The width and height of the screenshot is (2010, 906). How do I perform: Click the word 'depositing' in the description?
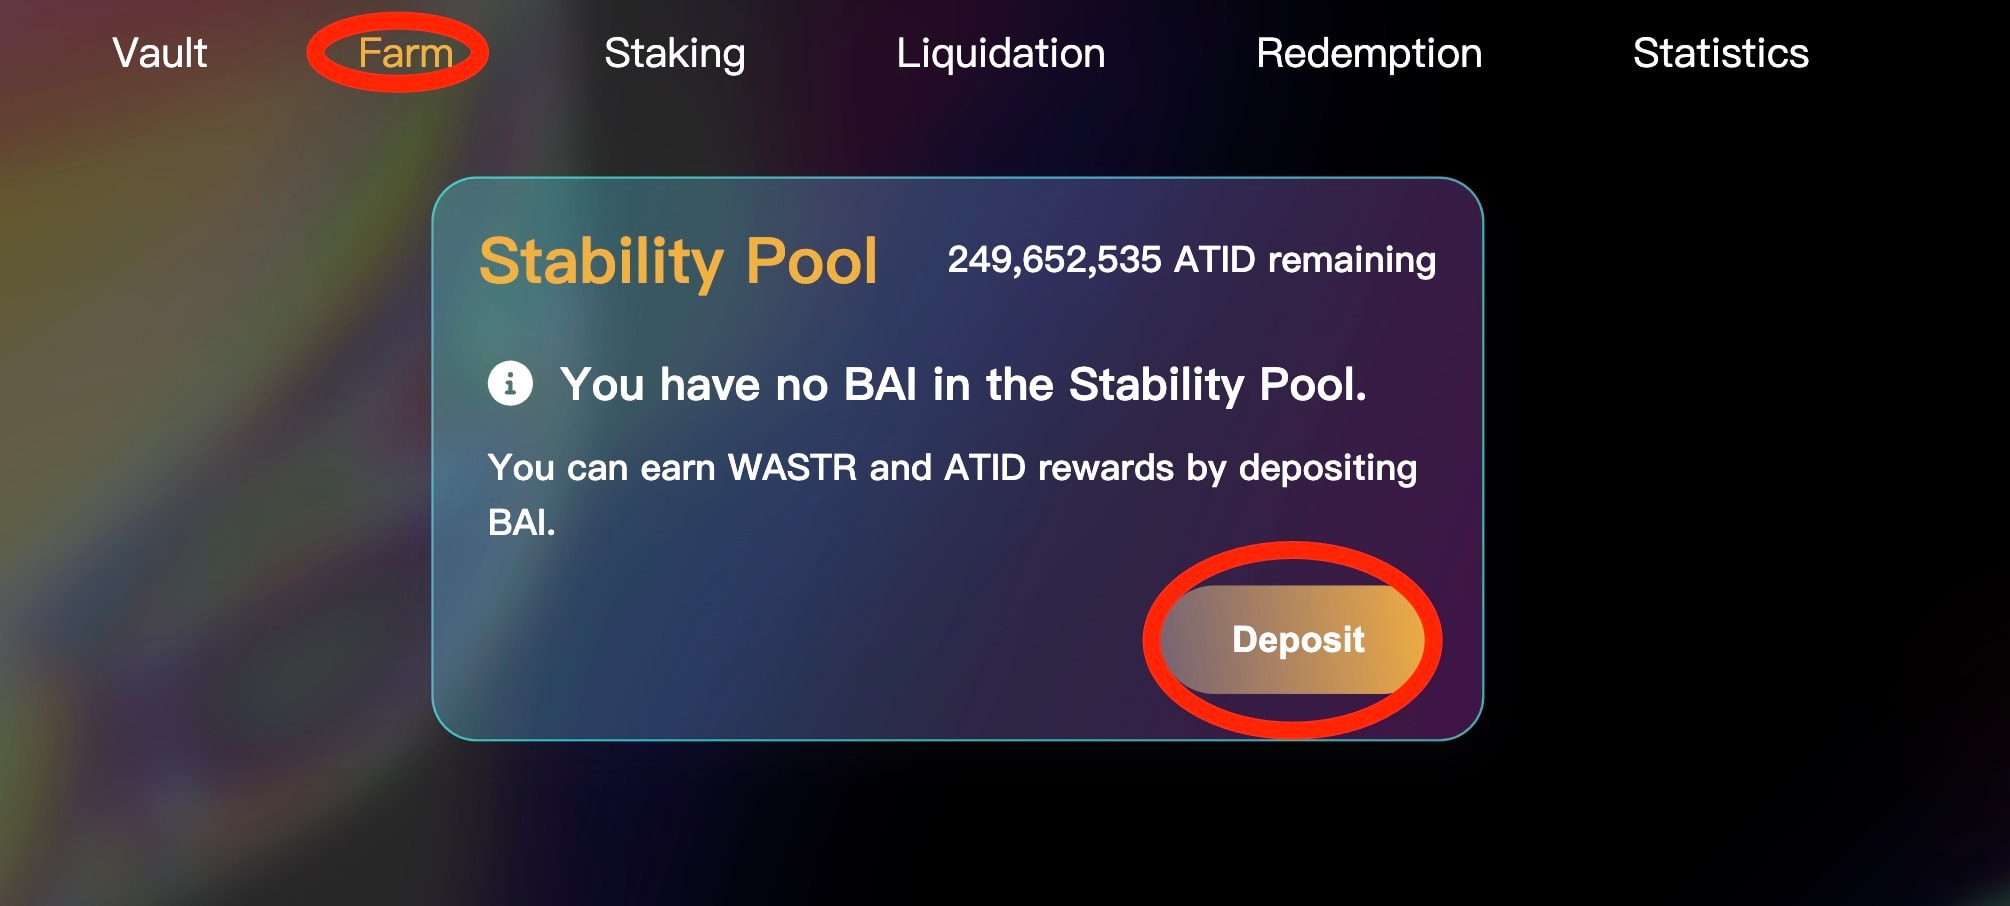(x=1327, y=468)
